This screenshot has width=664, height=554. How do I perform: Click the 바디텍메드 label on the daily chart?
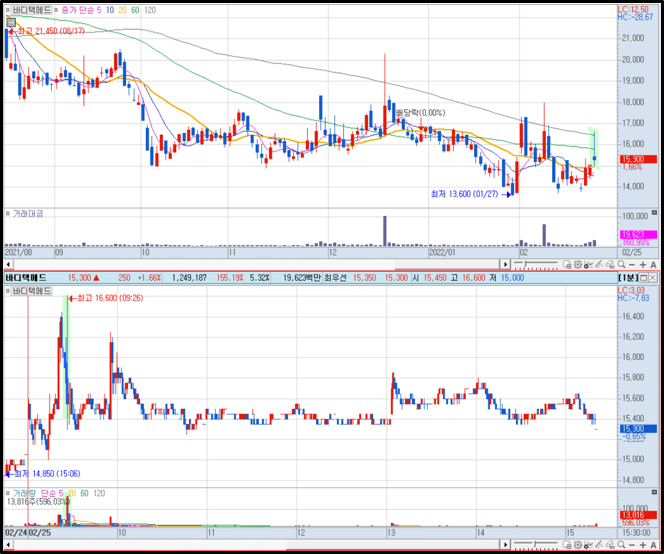point(31,10)
